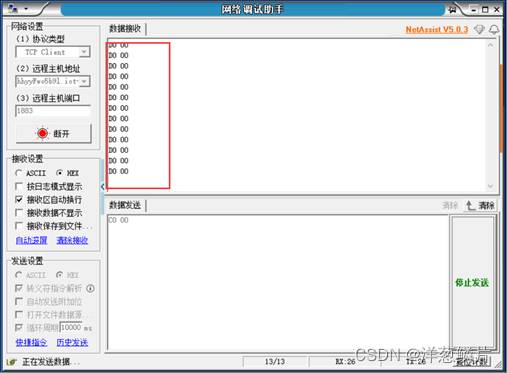
Task: Click the pin window icon in title bar
Action: tap(453, 9)
